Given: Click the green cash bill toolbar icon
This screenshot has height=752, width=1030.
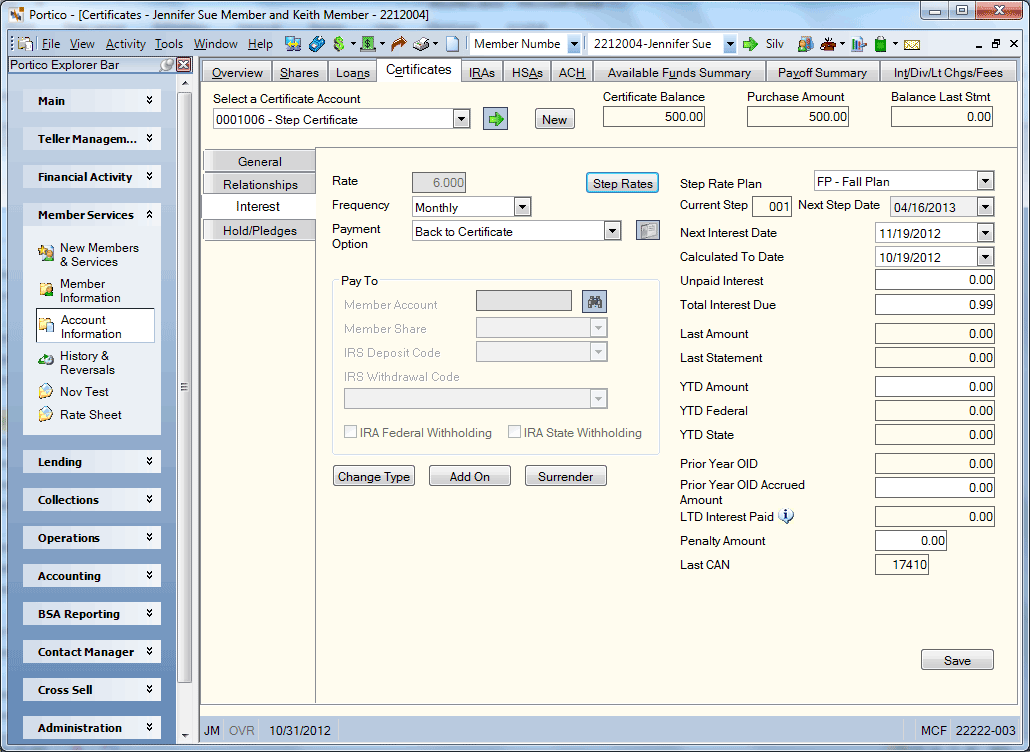Looking at the screenshot, I should click(368, 44).
